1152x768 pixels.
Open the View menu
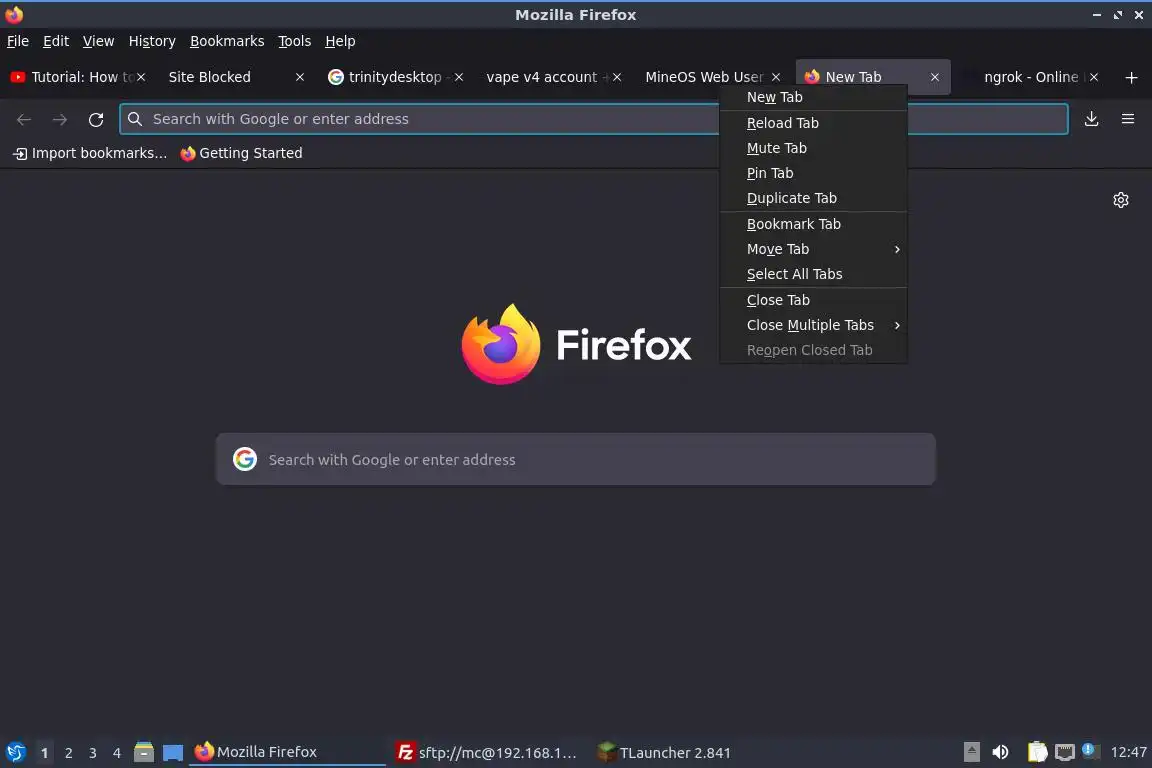98,41
